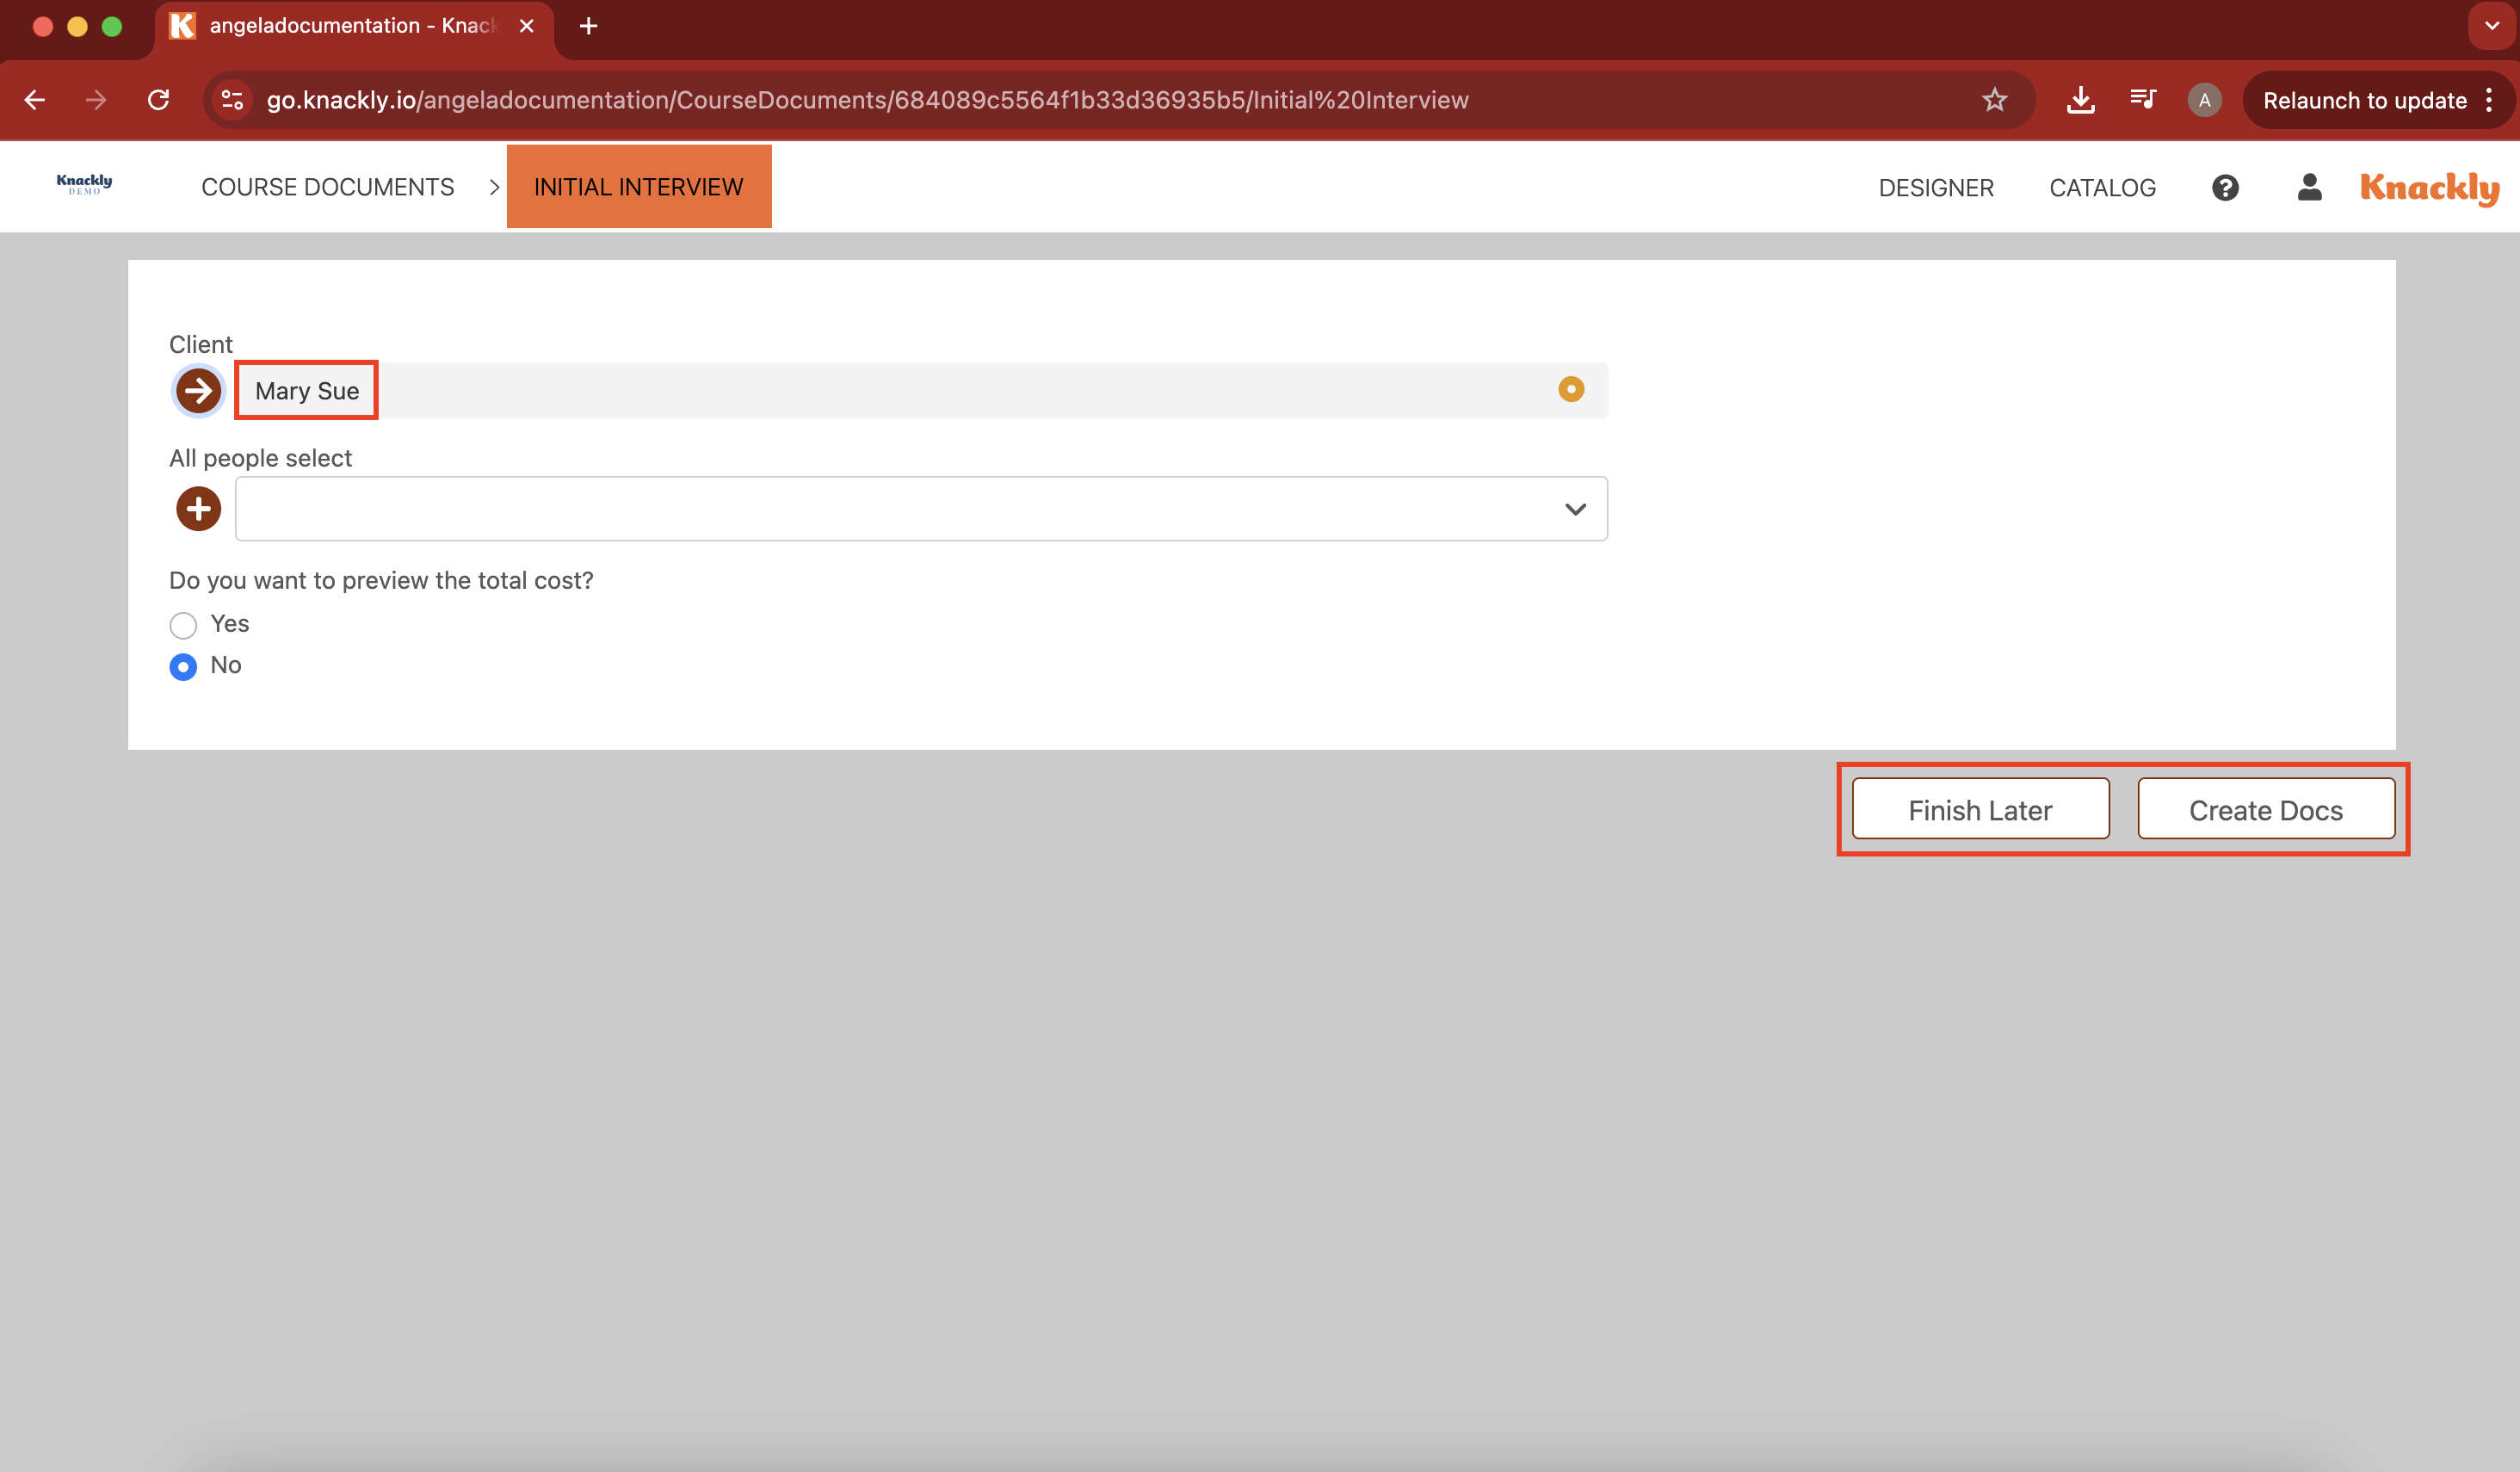Screen dimensions: 2520x1472
Task: Open Chrome three-dot menu
Action: pyautogui.click(x=2489, y=100)
